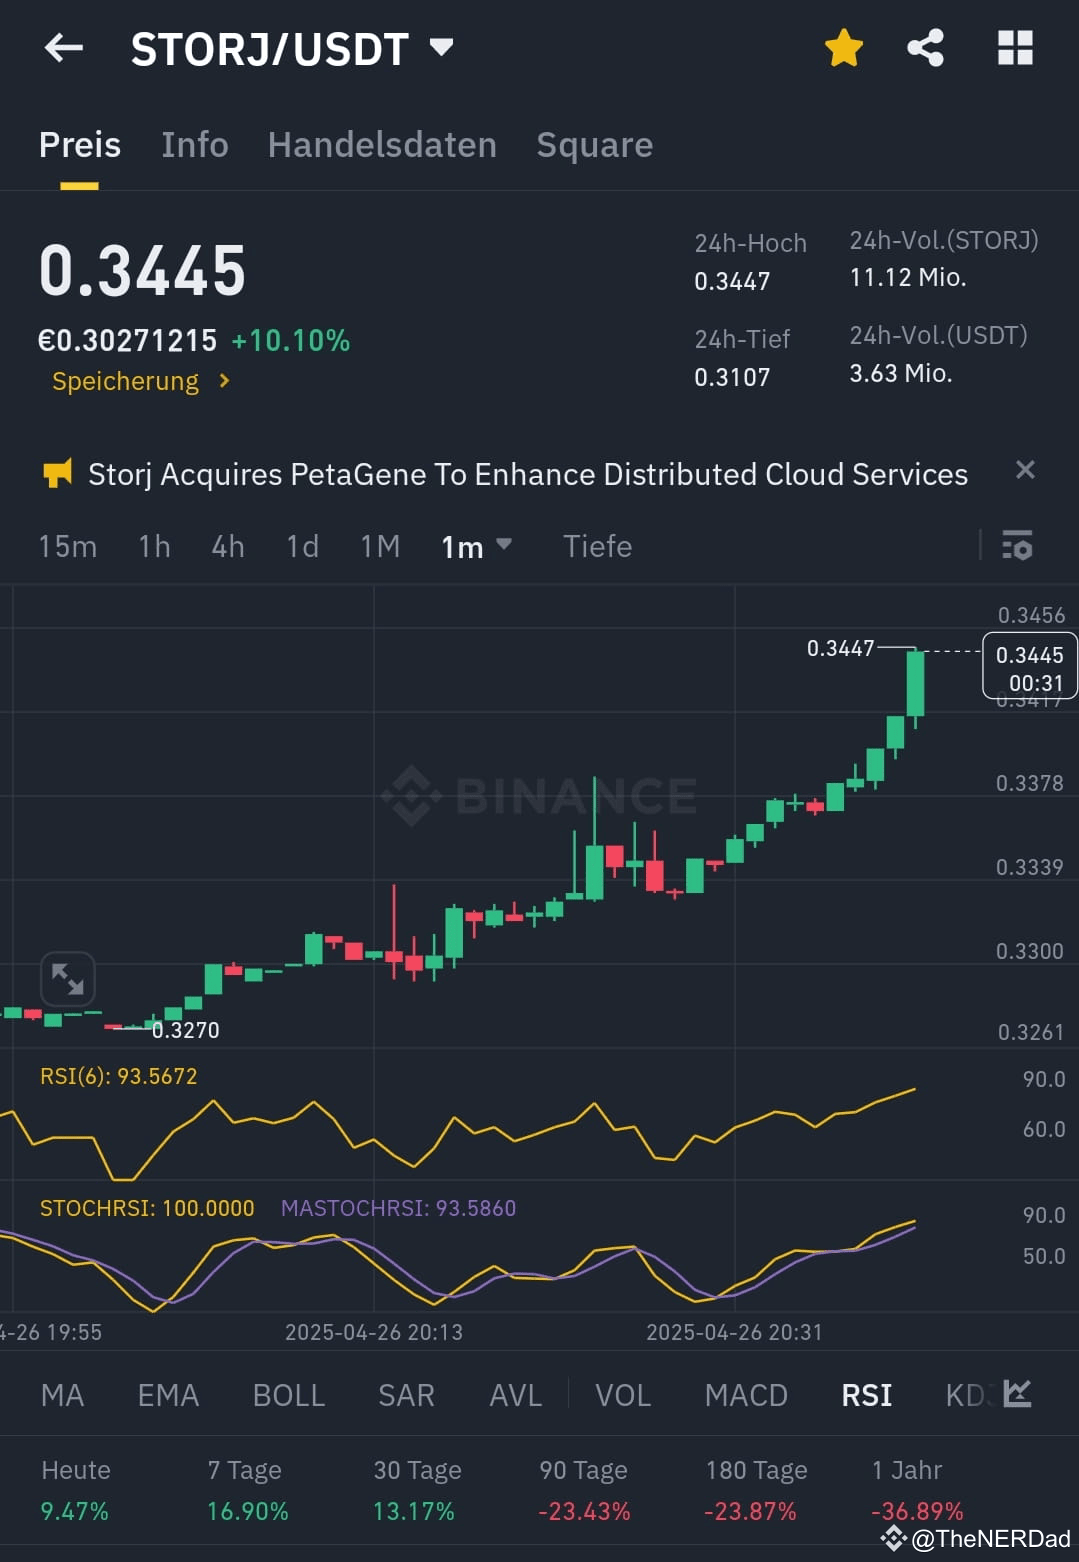Select the 4h timeframe
Image resolution: width=1079 pixels, height=1562 pixels.
228,547
